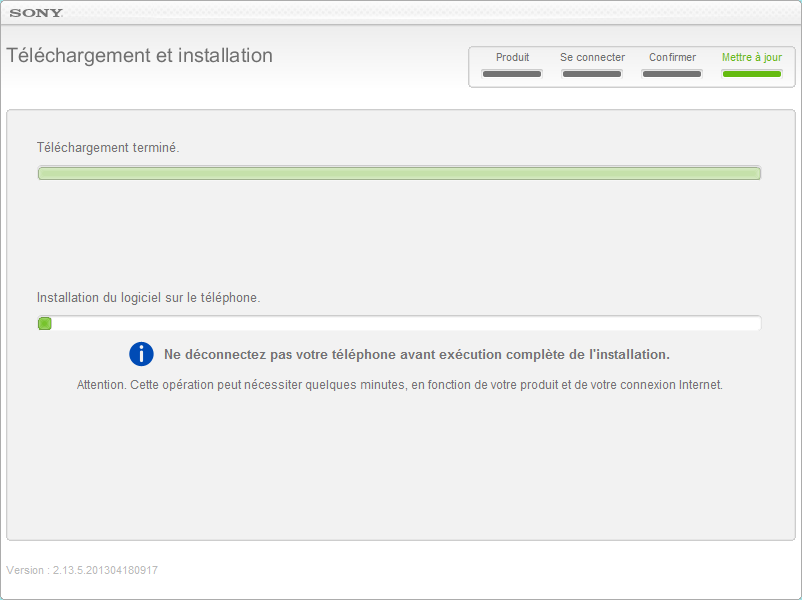Image resolution: width=802 pixels, height=600 pixels.
Task: Click the green Mettre à jour step indicator bar
Action: coord(752,74)
